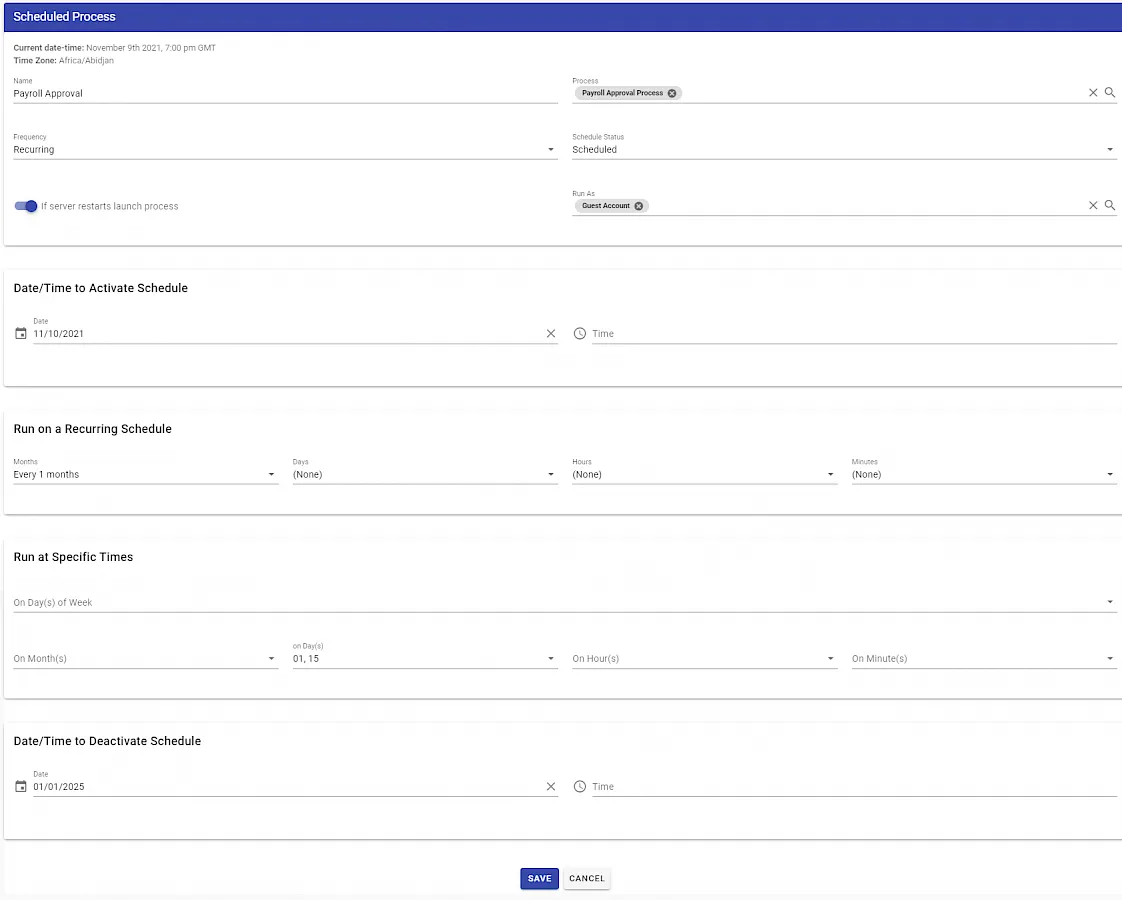
Task: Open Run As search magnifier
Action: click(x=1109, y=205)
